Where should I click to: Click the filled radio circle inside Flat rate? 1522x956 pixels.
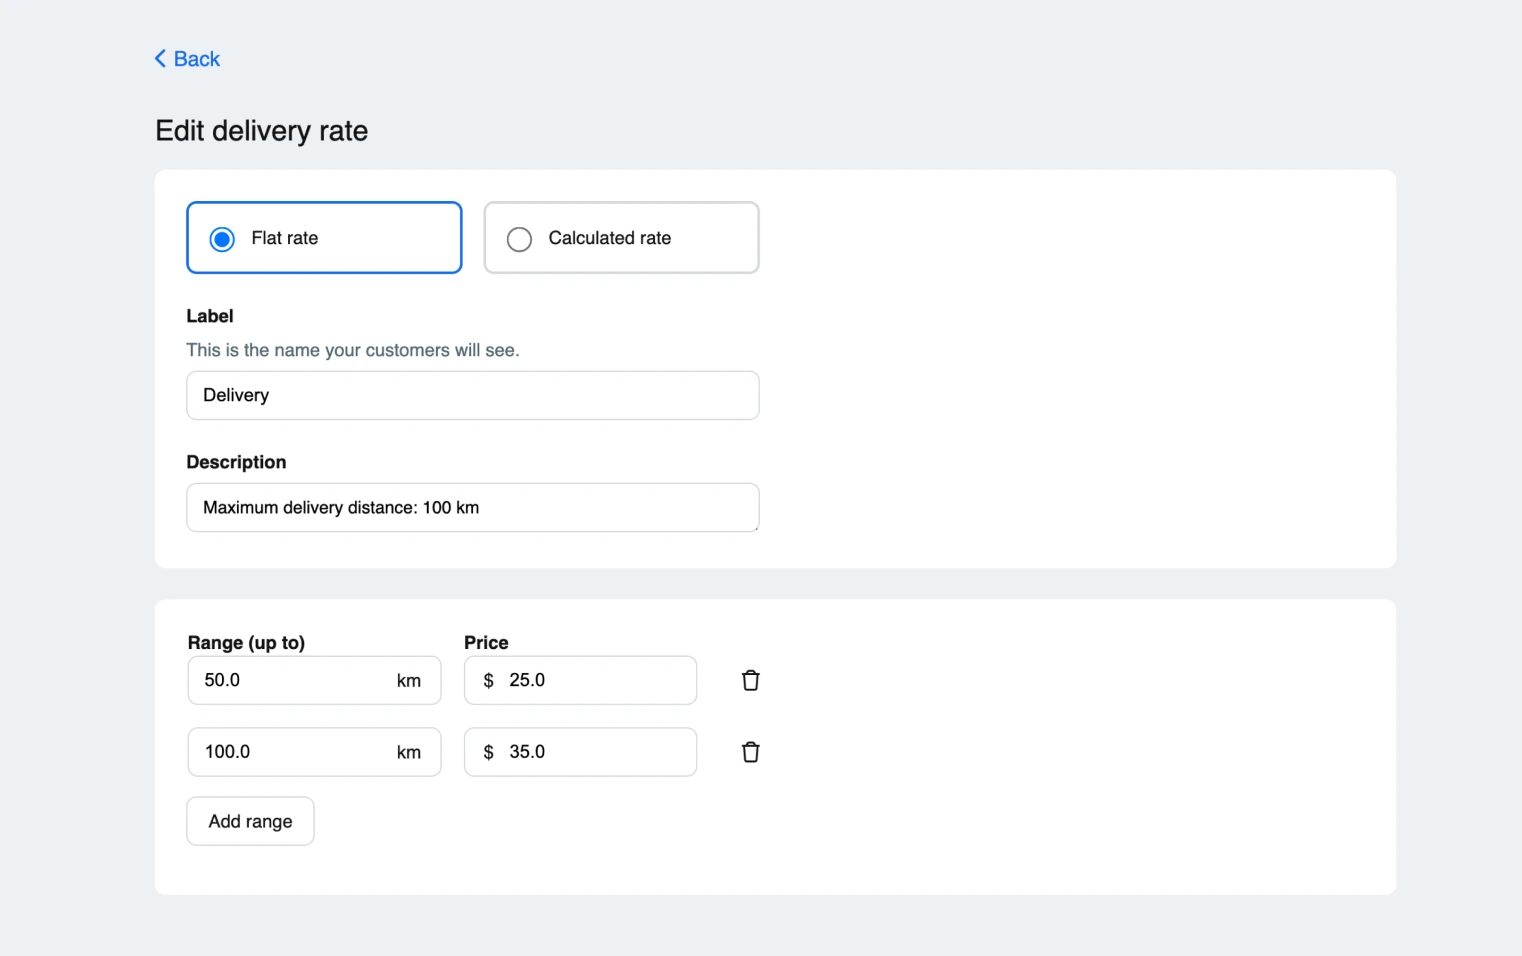pyautogui.click(x=221, y=239)
